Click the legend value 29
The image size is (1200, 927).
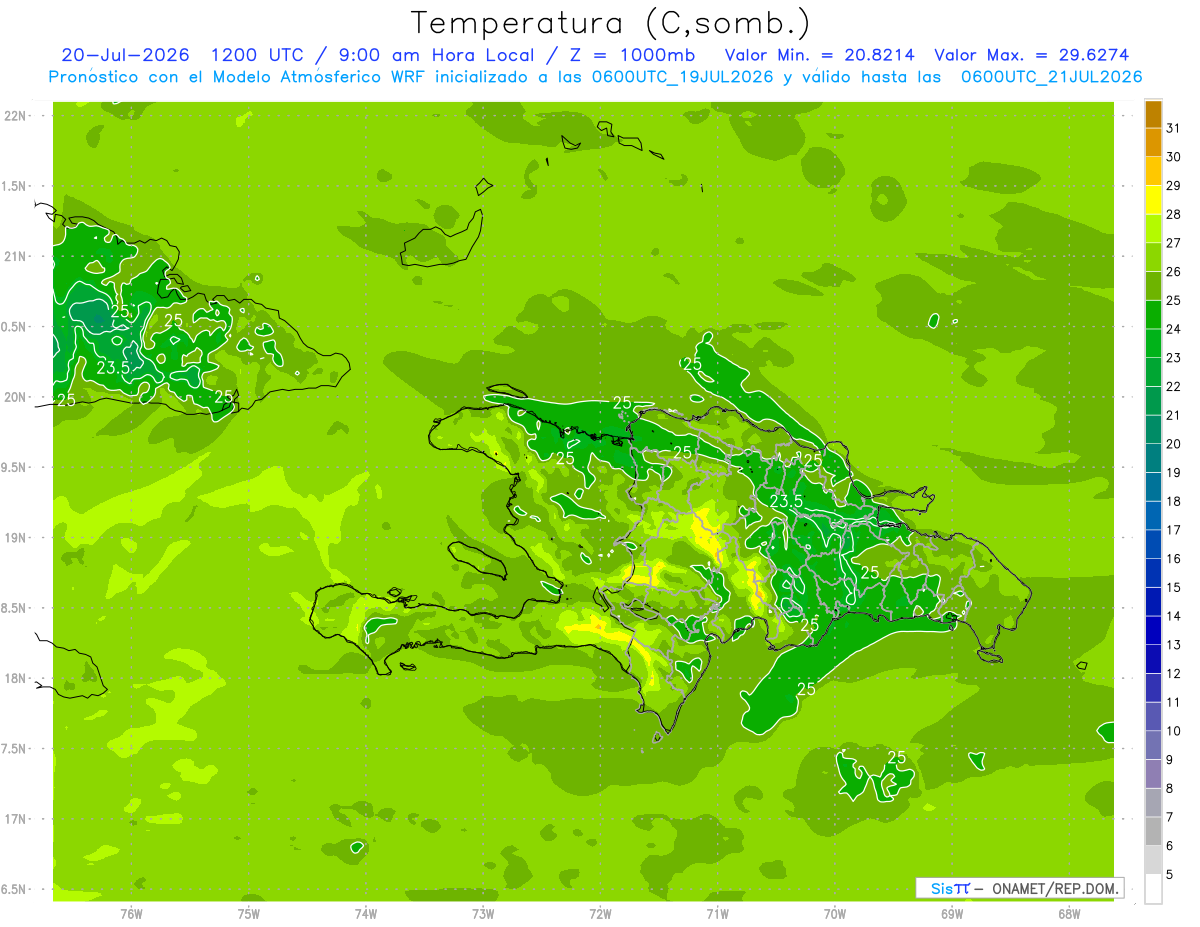coord(1174,186)
